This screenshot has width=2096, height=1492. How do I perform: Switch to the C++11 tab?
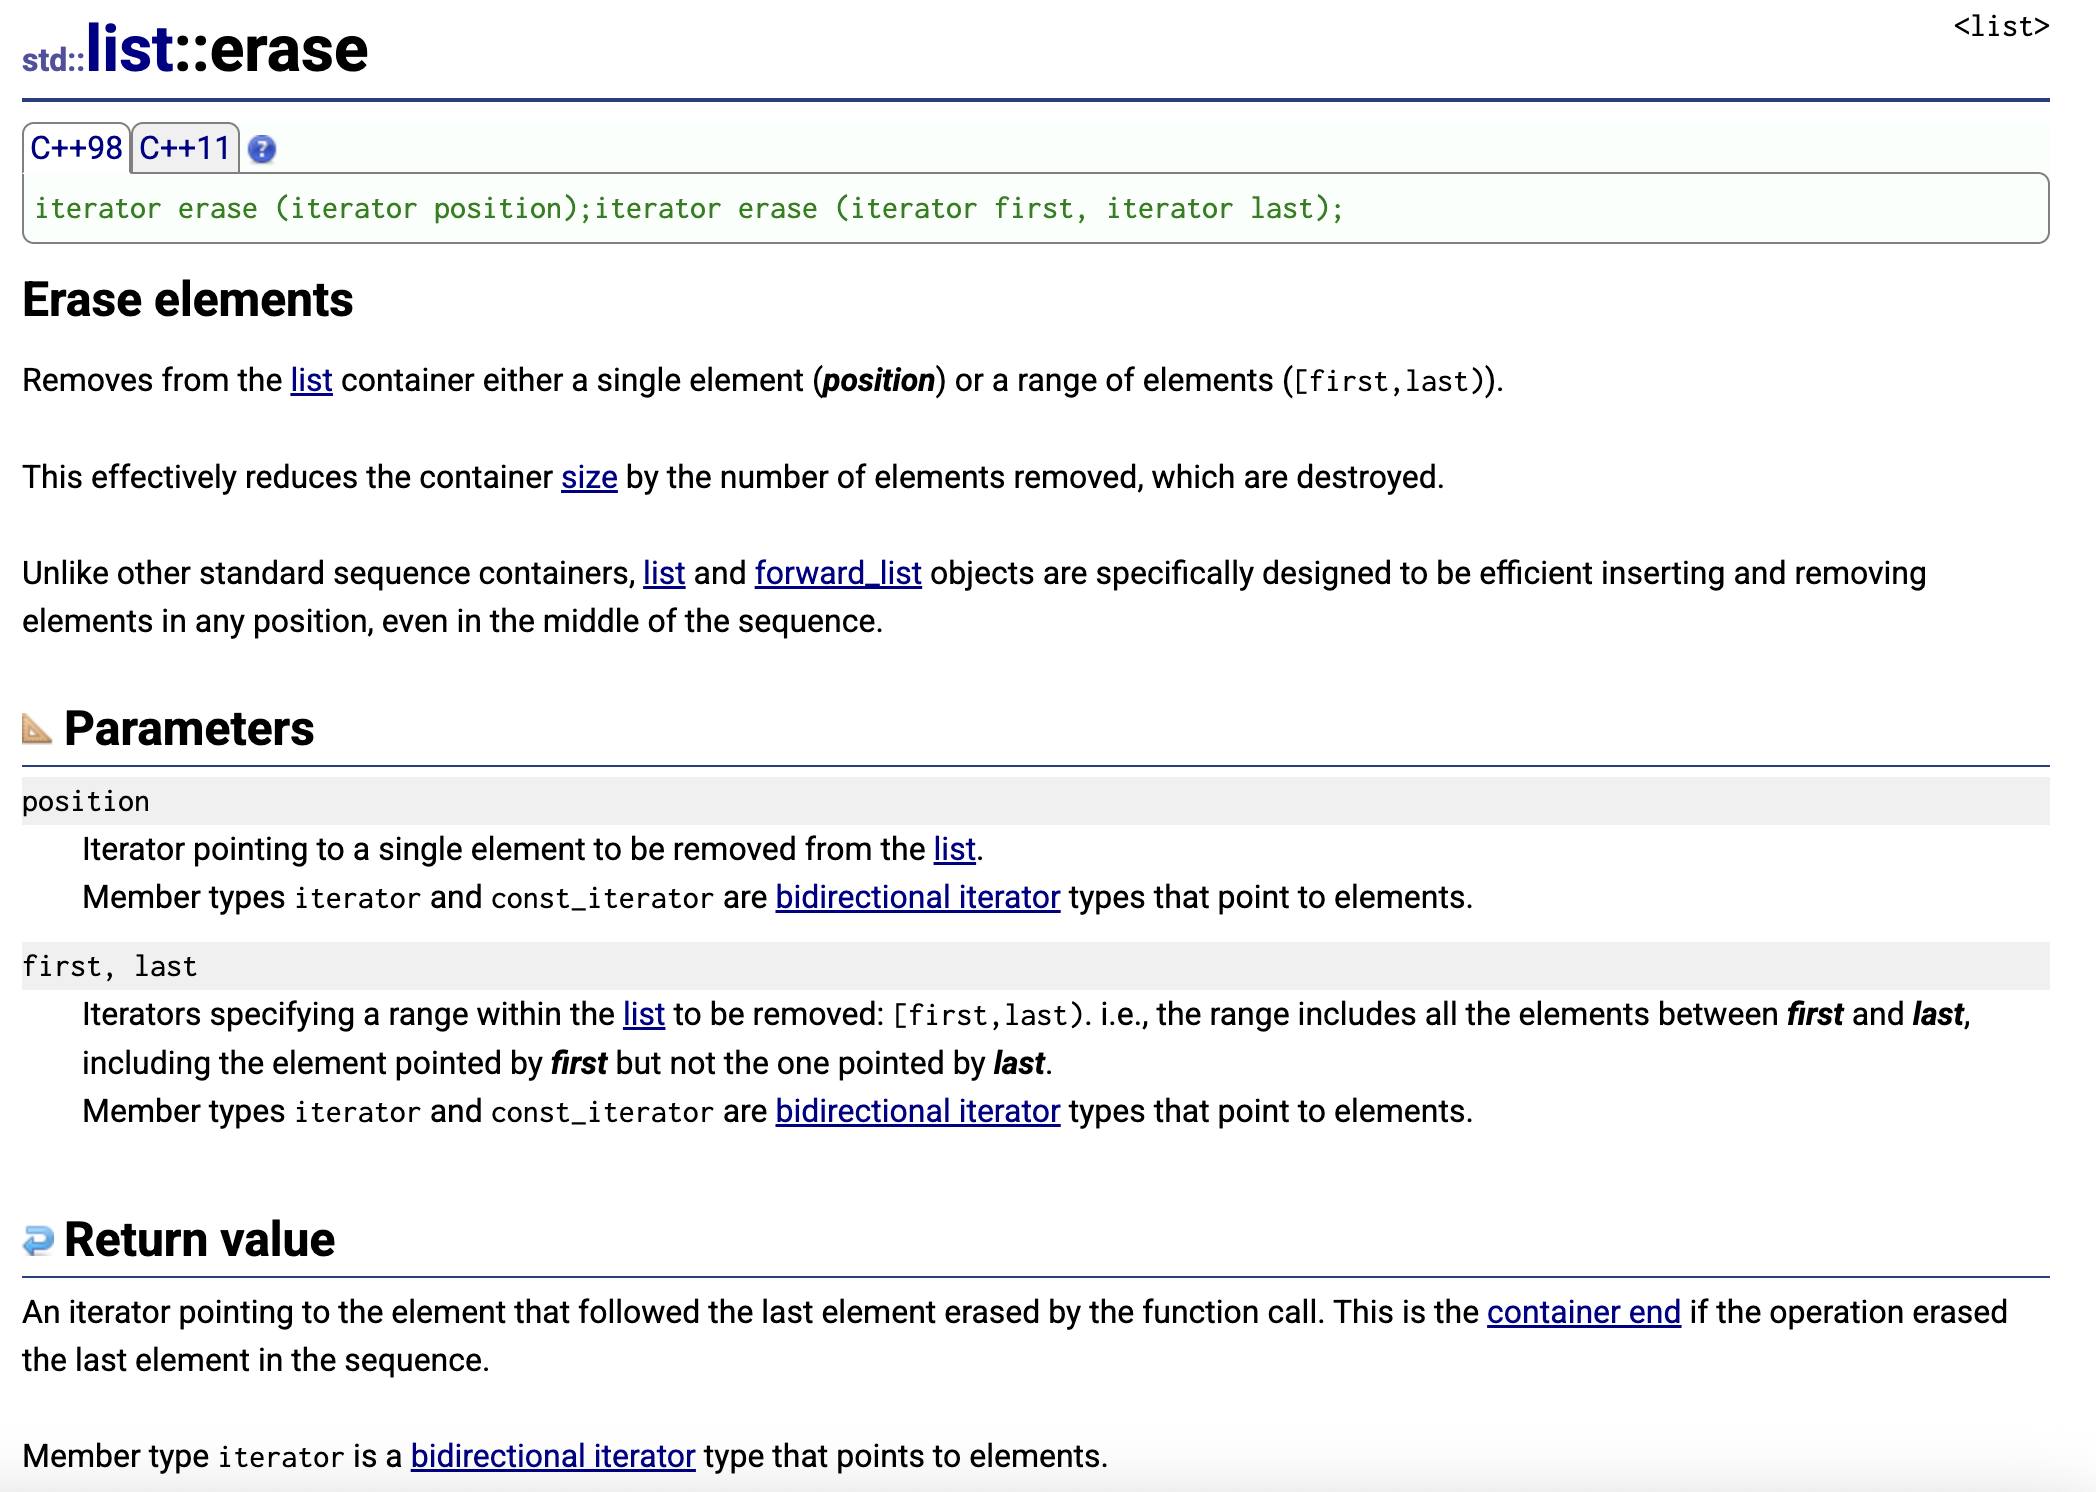(x=185, y=148)
